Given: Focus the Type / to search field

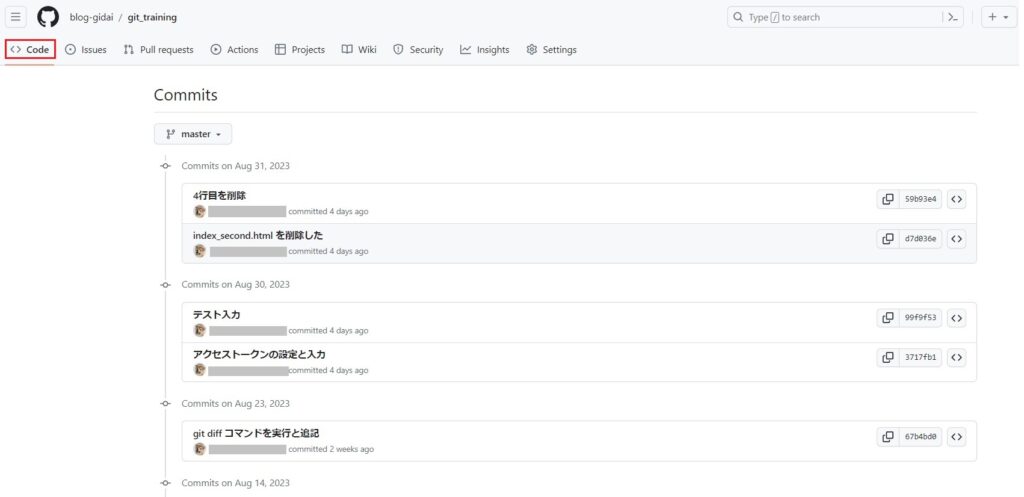Looking at the screenshot, I should point(830,17).
